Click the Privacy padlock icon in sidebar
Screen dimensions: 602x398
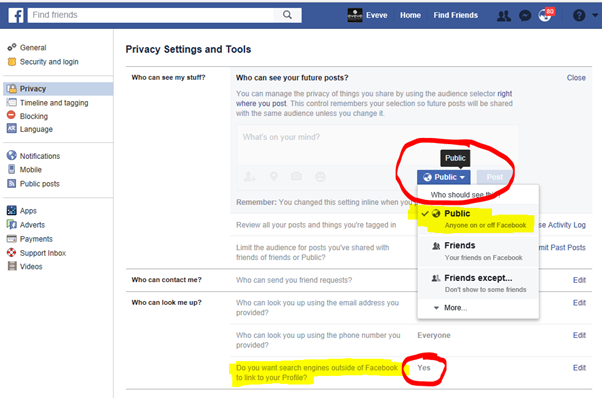click(12, 88)
